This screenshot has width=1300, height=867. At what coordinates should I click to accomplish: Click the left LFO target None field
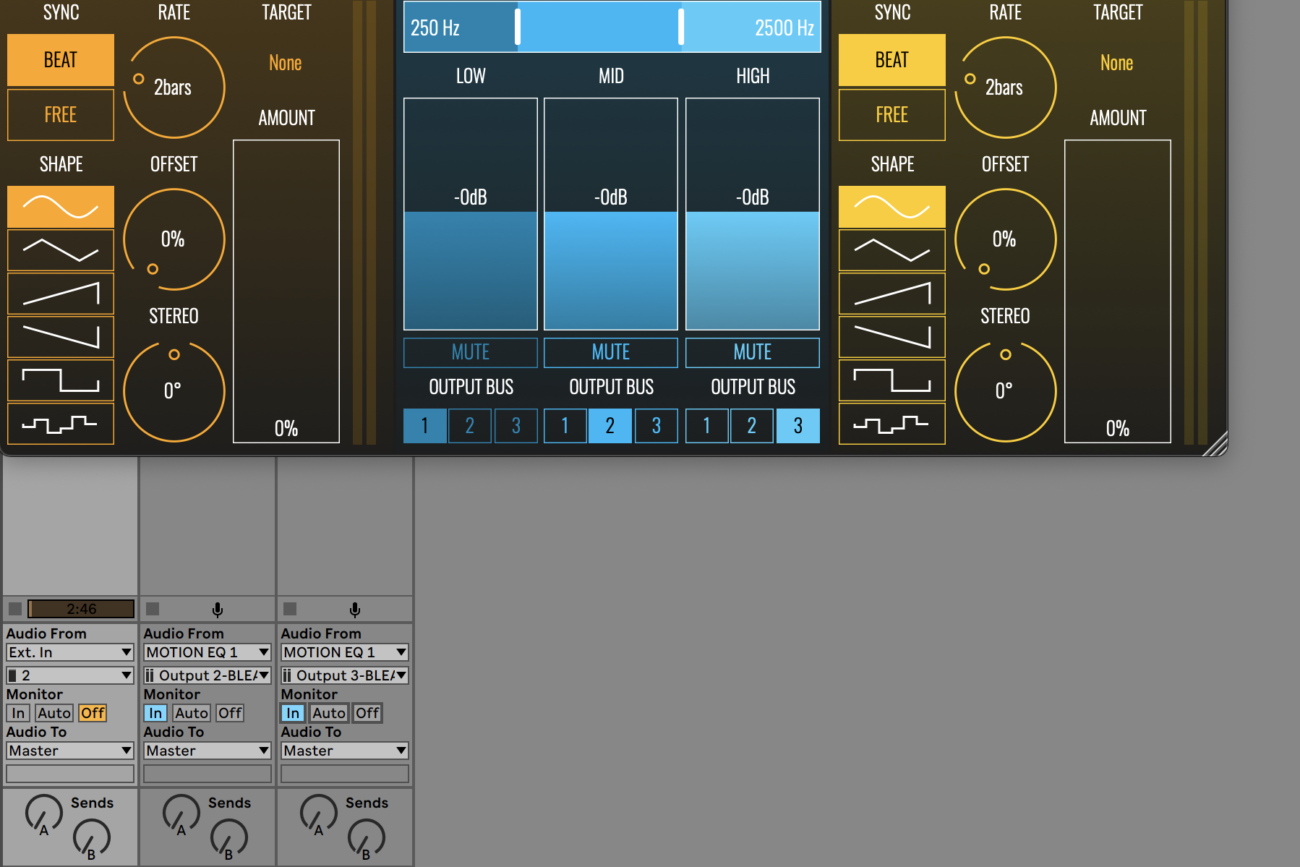(285, 63)
